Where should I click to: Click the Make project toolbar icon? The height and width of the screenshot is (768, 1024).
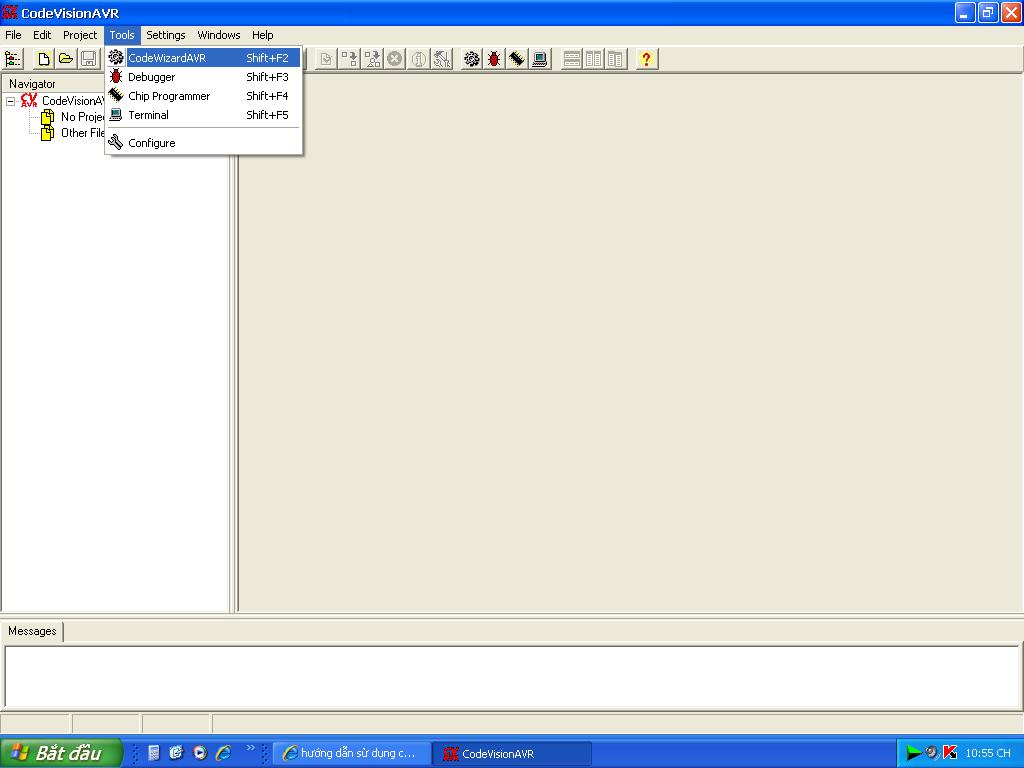349,59
